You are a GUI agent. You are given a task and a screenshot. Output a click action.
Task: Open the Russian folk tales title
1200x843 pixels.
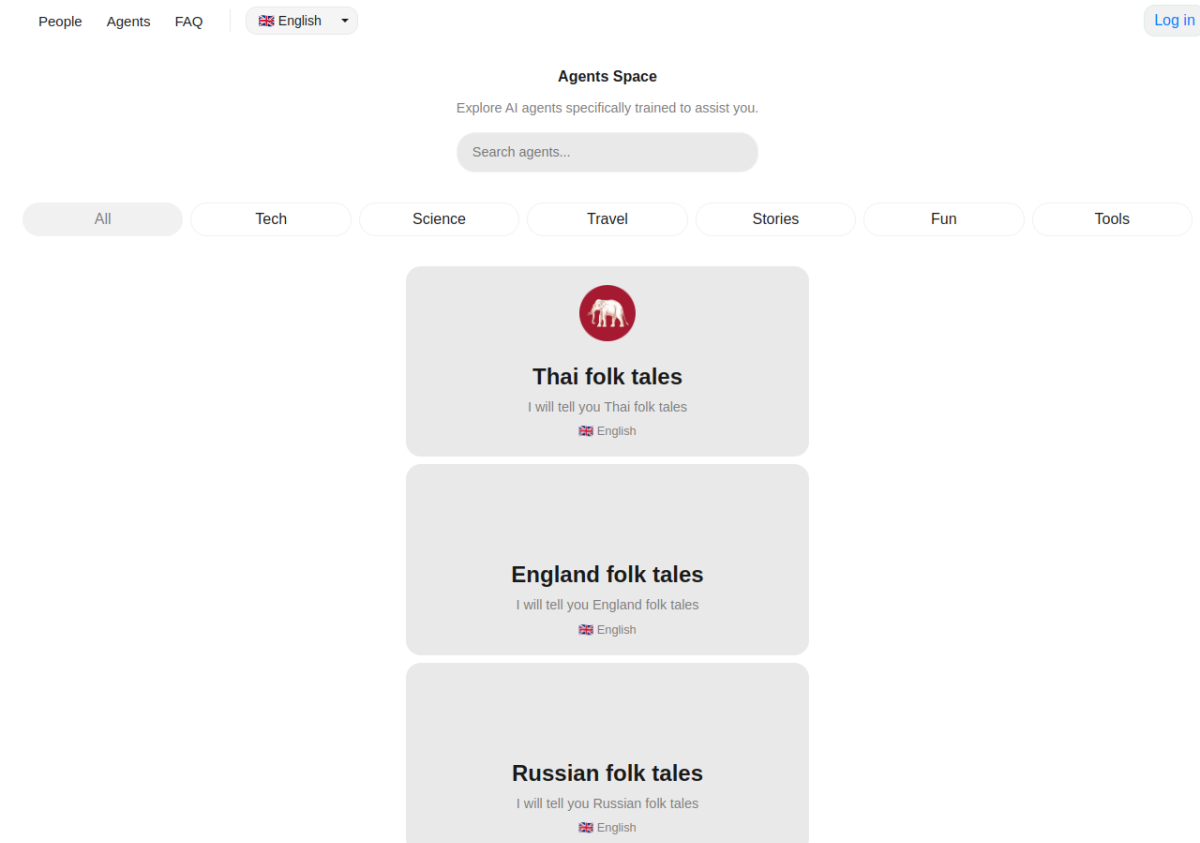(607, 773)
